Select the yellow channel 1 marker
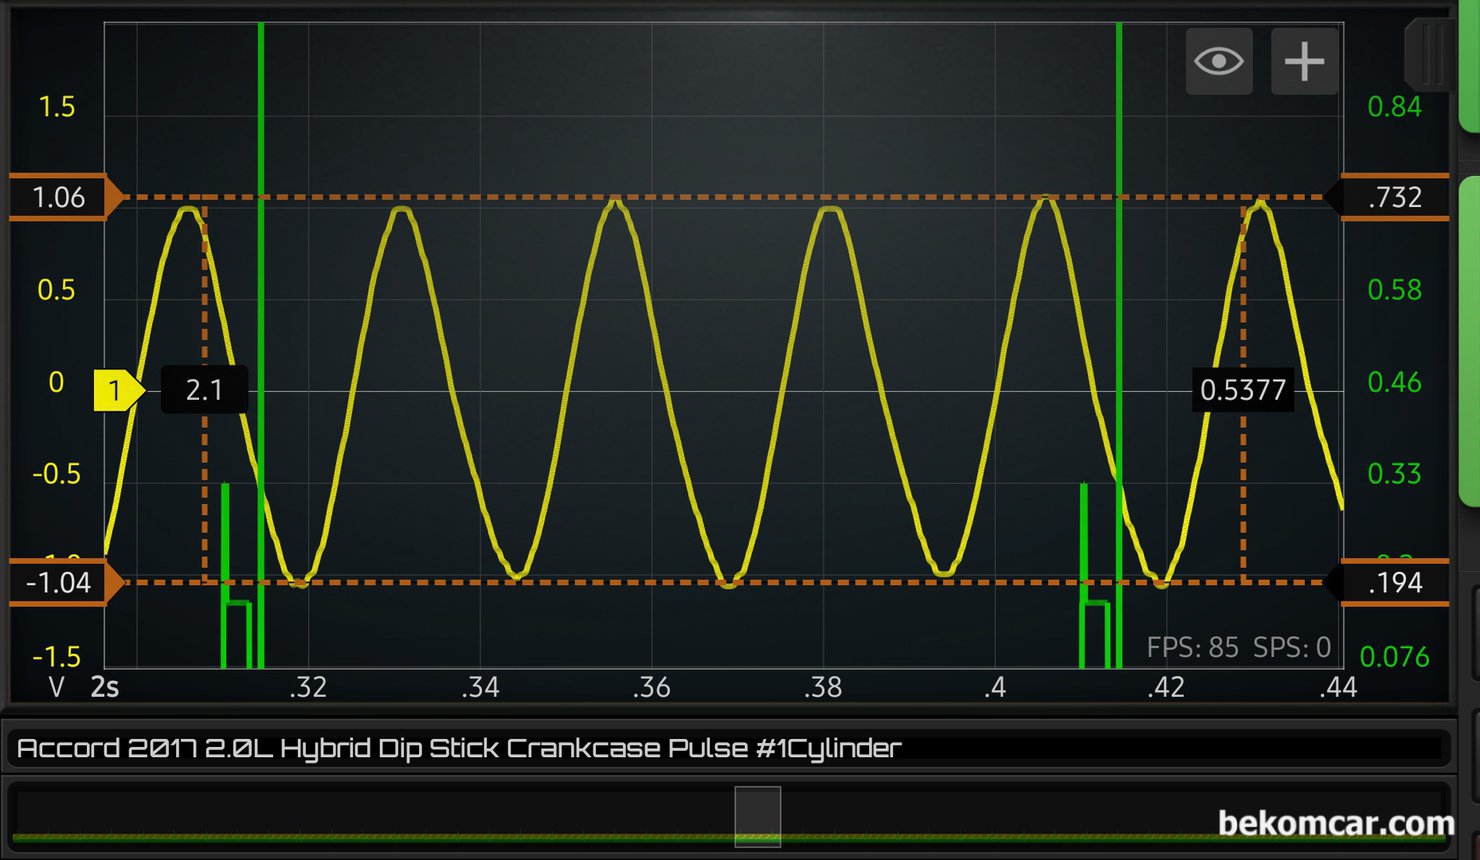This screenshot has height=860, width=1480. (x=117, y=390)
